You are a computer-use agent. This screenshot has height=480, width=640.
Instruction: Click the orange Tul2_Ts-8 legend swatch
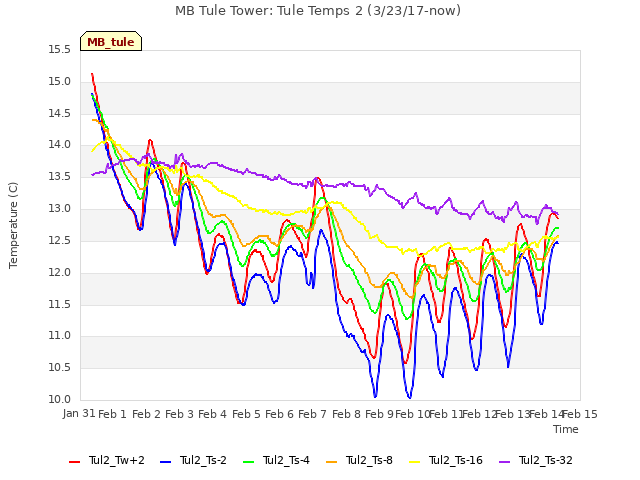click(332, 462)
